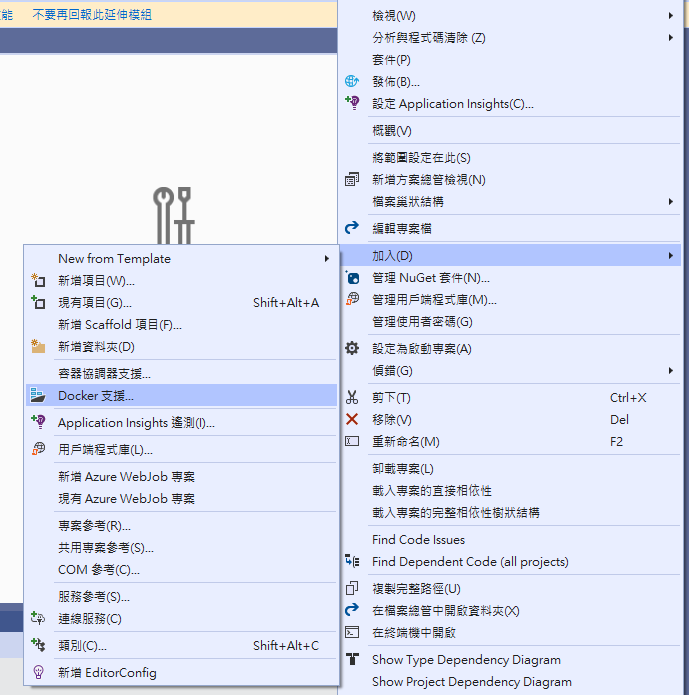Expand the 檢視(W) submenu arrow
This screenshot has width=689, height=695.
coord(671,16)
